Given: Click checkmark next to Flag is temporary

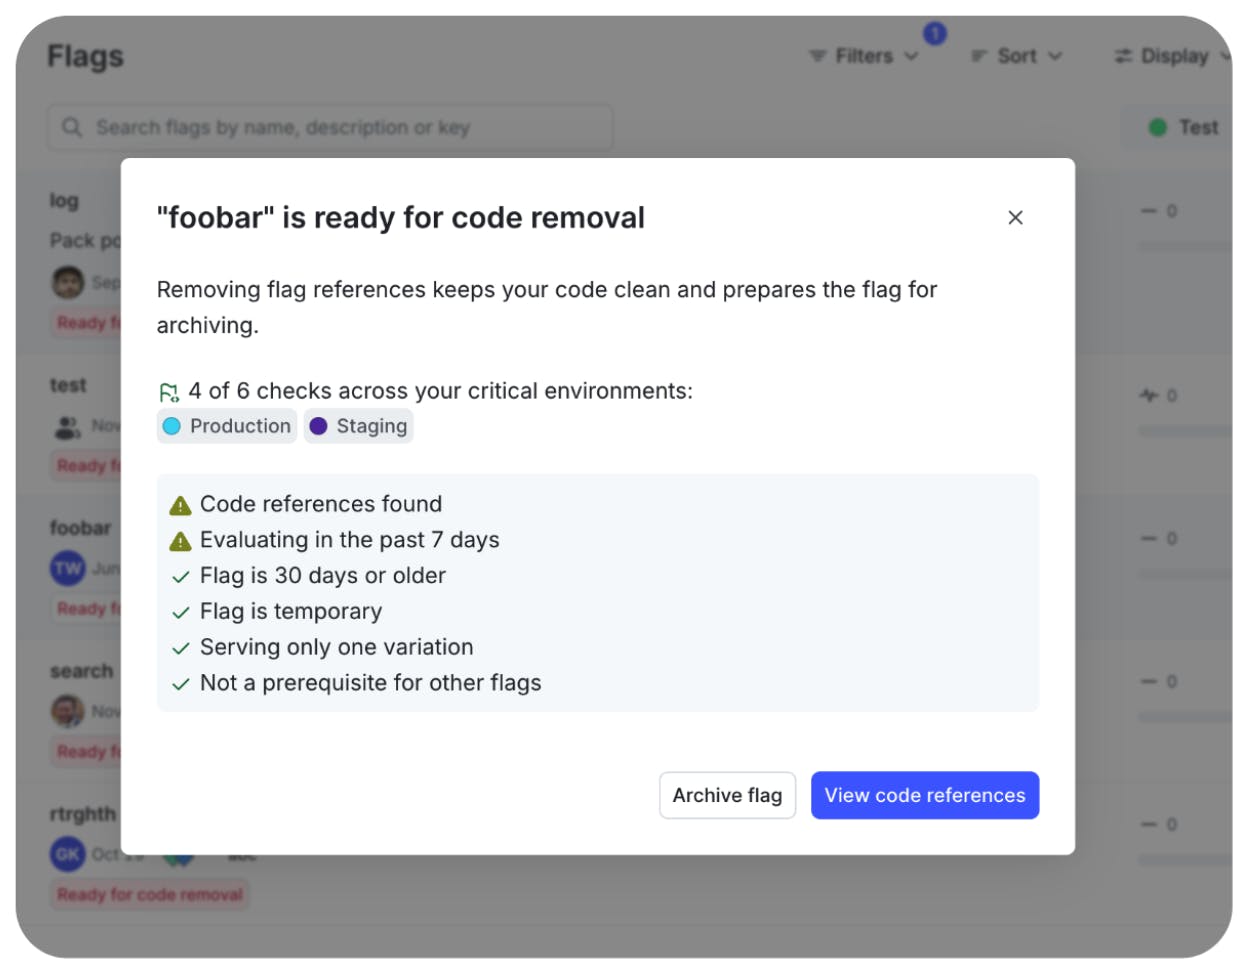Looking at the screenshot, I should (181, 612).
